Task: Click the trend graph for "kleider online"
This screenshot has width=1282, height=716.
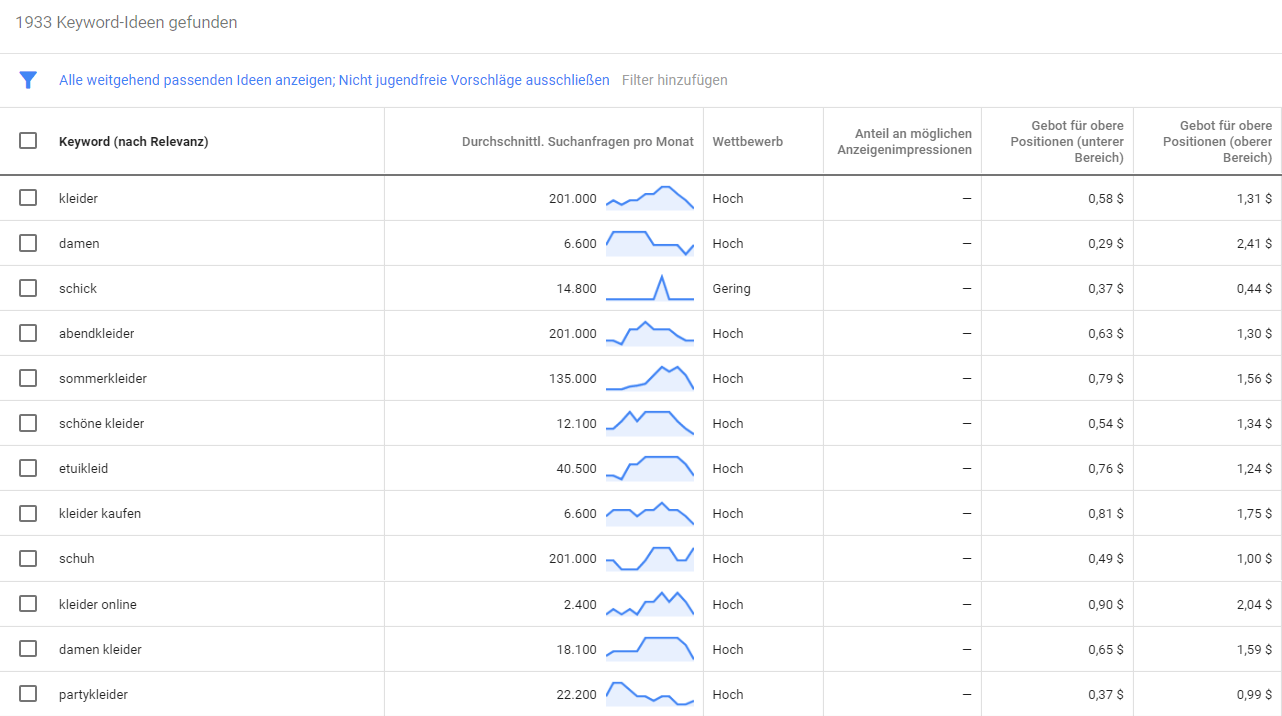Action: pos(651,602)
